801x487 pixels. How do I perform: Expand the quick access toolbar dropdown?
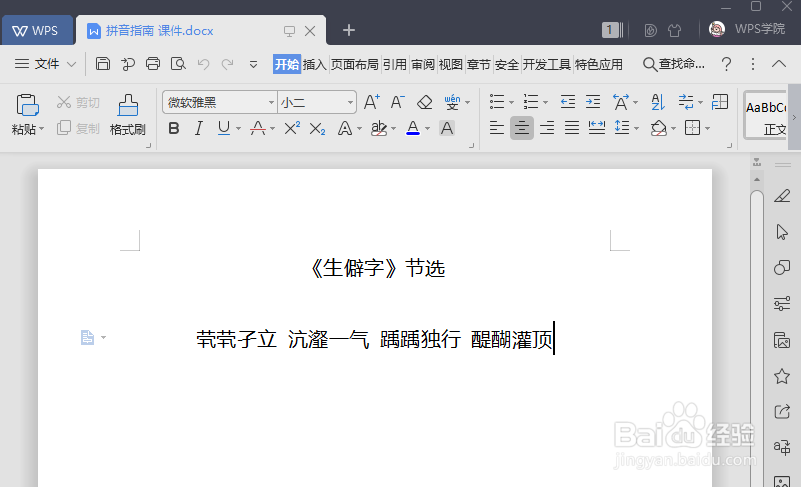(253, 64)
